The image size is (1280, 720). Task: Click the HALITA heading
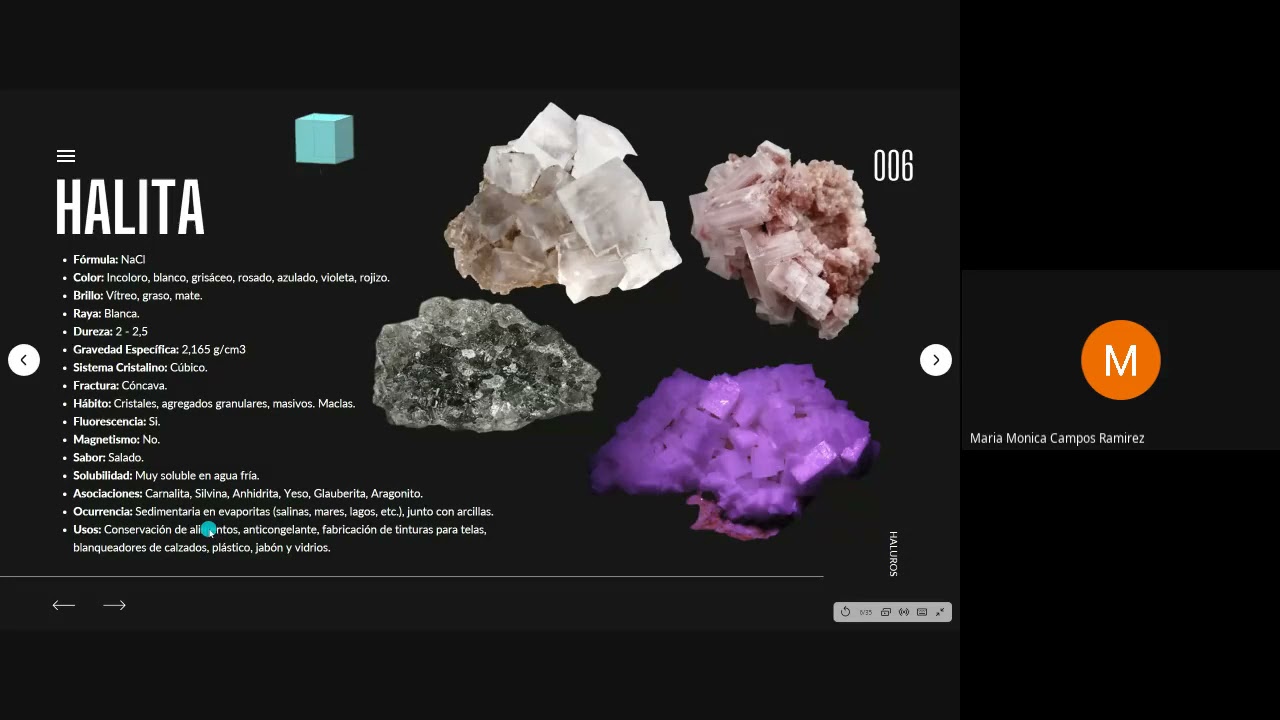click(x=130, y=208)
